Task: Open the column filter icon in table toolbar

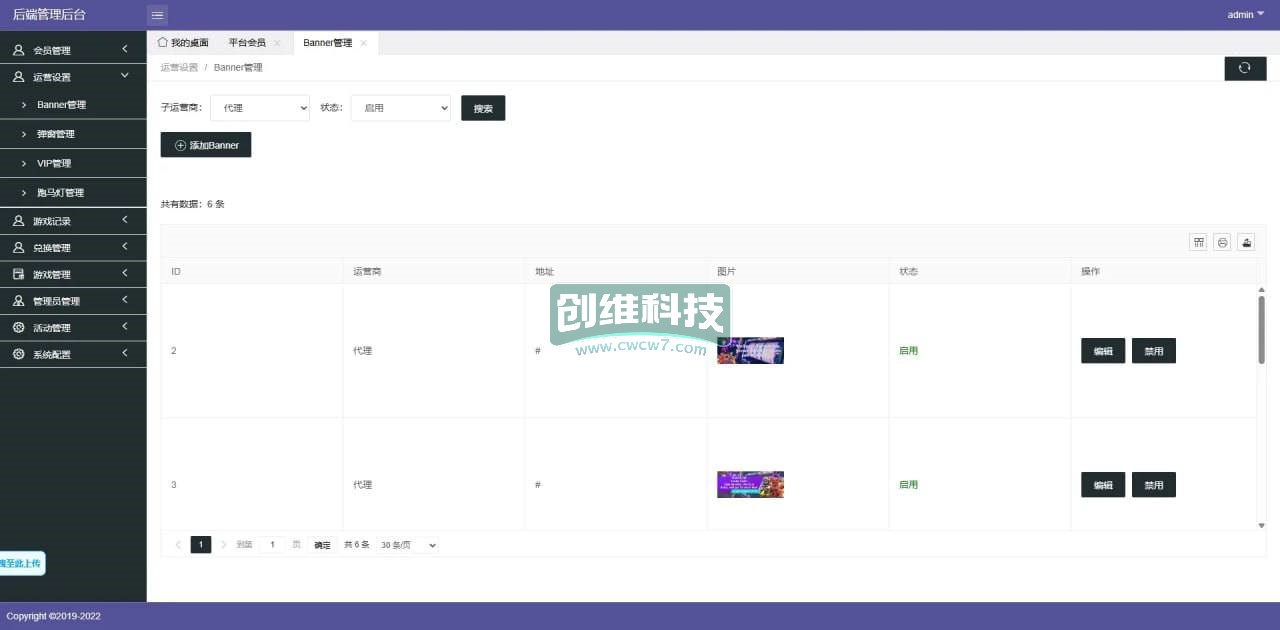Action: coord(1198,242)
